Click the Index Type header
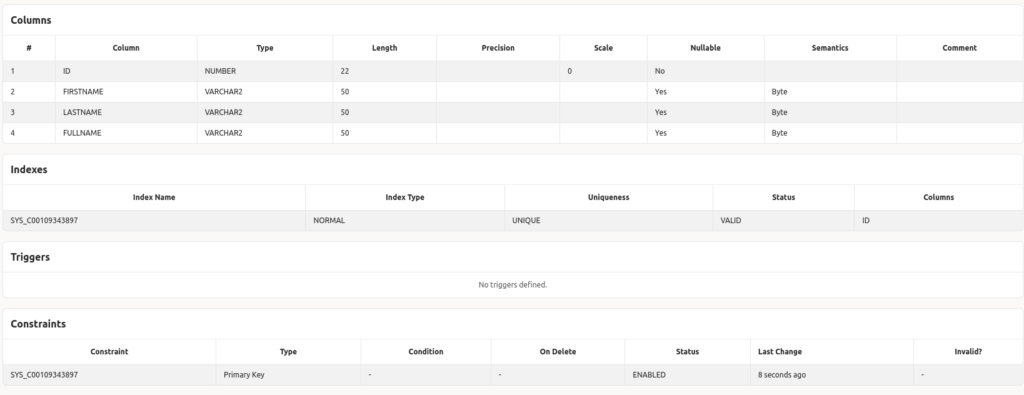The image size is (1024, 395). tap(405, 197)
